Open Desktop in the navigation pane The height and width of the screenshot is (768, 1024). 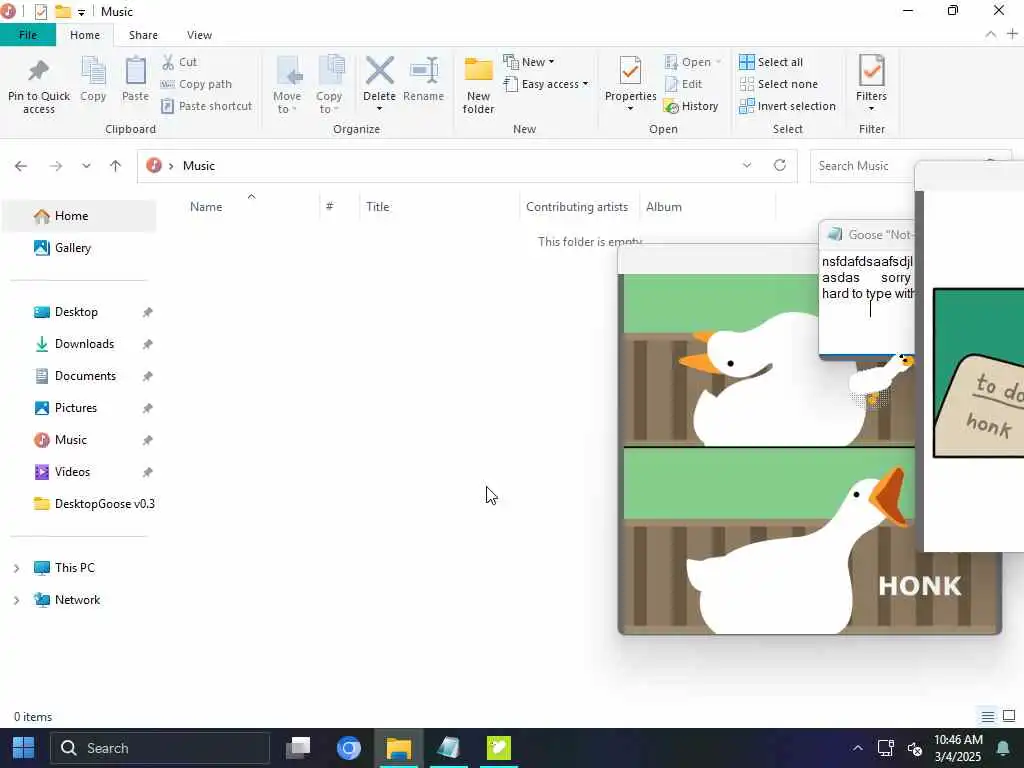(78, 312)
